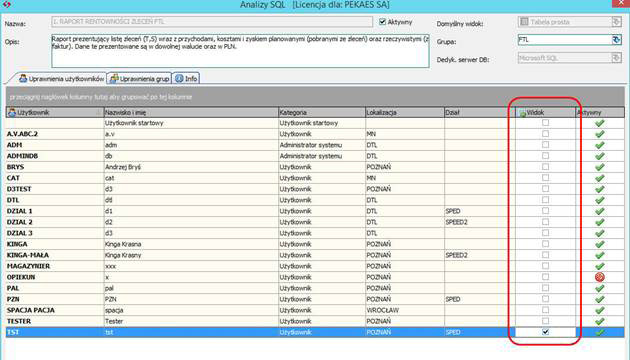Click the Domyślny widok selector icon
630x360 pixels.
click(616, 22)
